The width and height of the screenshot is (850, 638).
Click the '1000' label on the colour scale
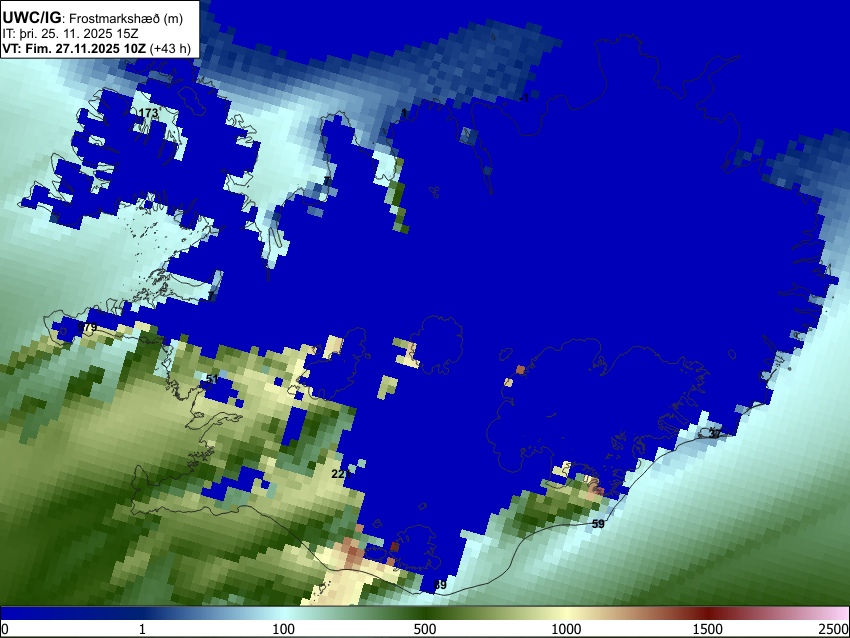point(566,629)
